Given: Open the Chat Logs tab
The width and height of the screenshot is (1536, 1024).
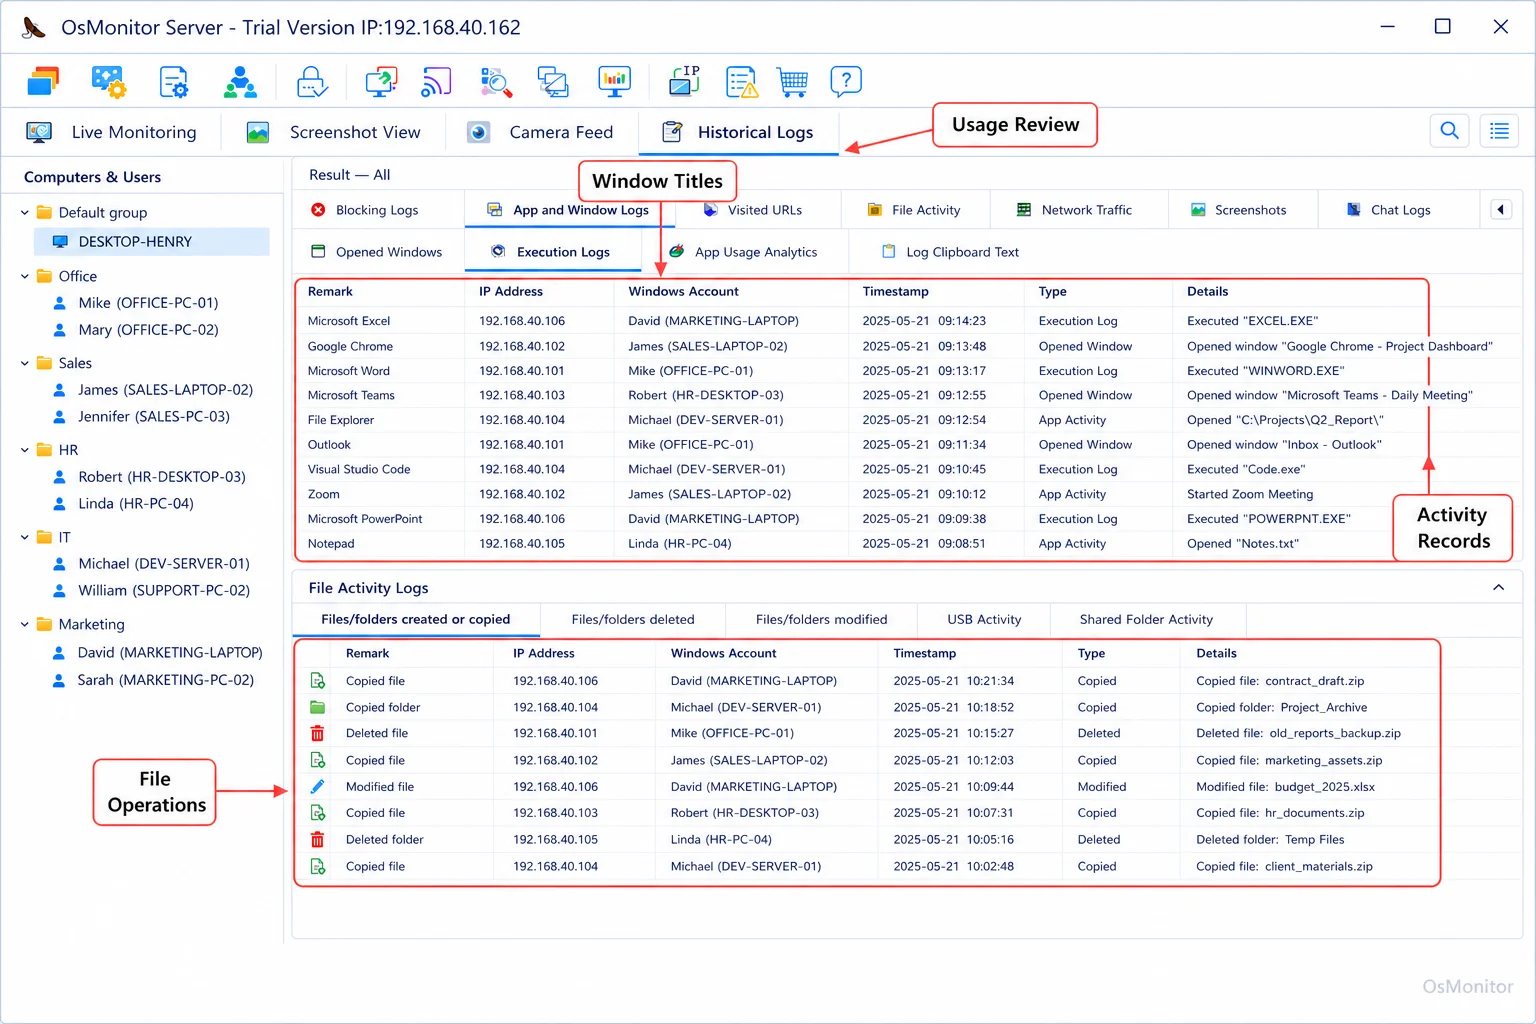Looking at the screenshot, I should (1389, 210).
